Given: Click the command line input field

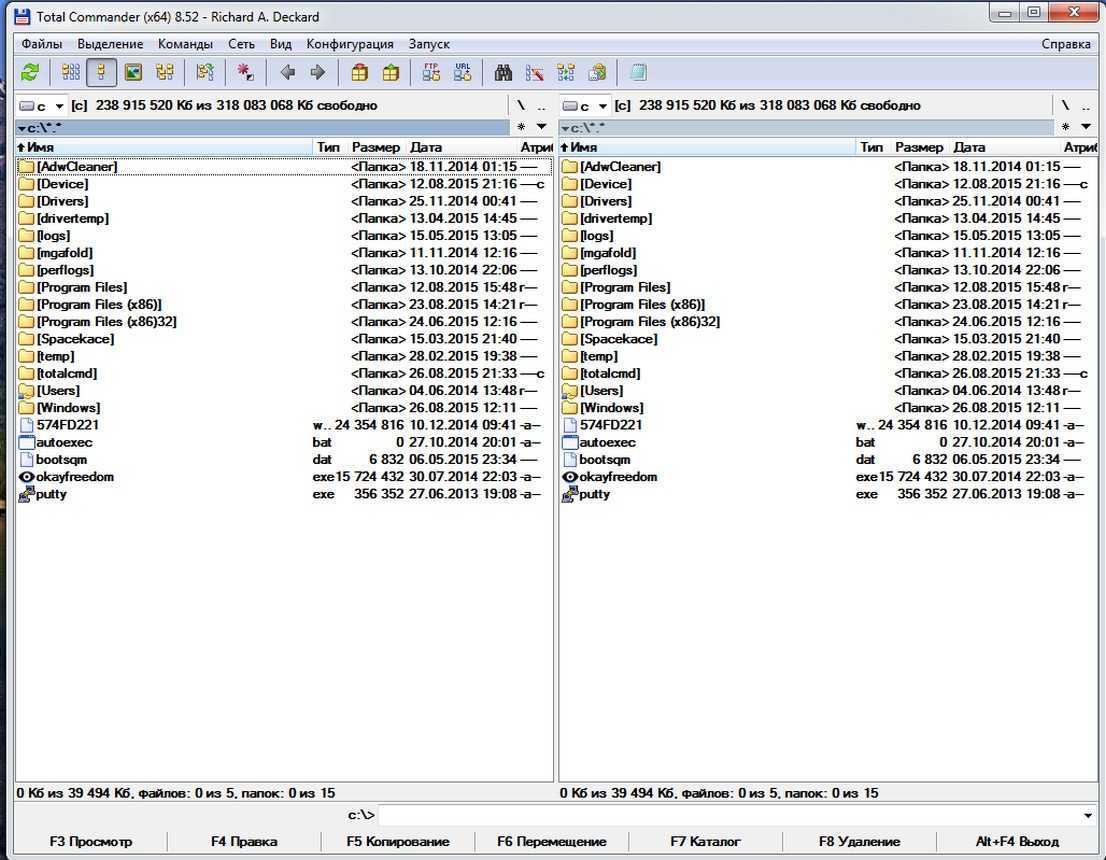Looking at the screenshot, I should (x=730, y=815).
